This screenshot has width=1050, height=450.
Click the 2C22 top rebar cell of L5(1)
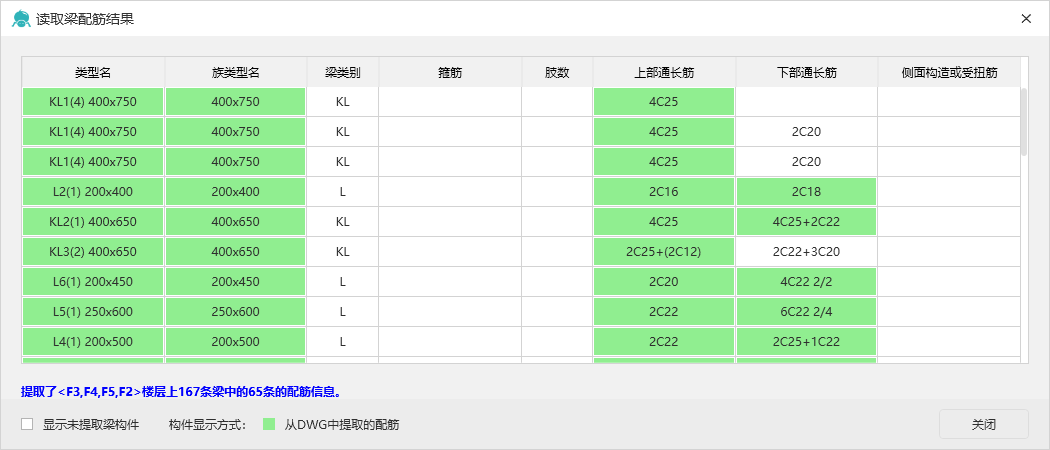click(x=664, y=312)
